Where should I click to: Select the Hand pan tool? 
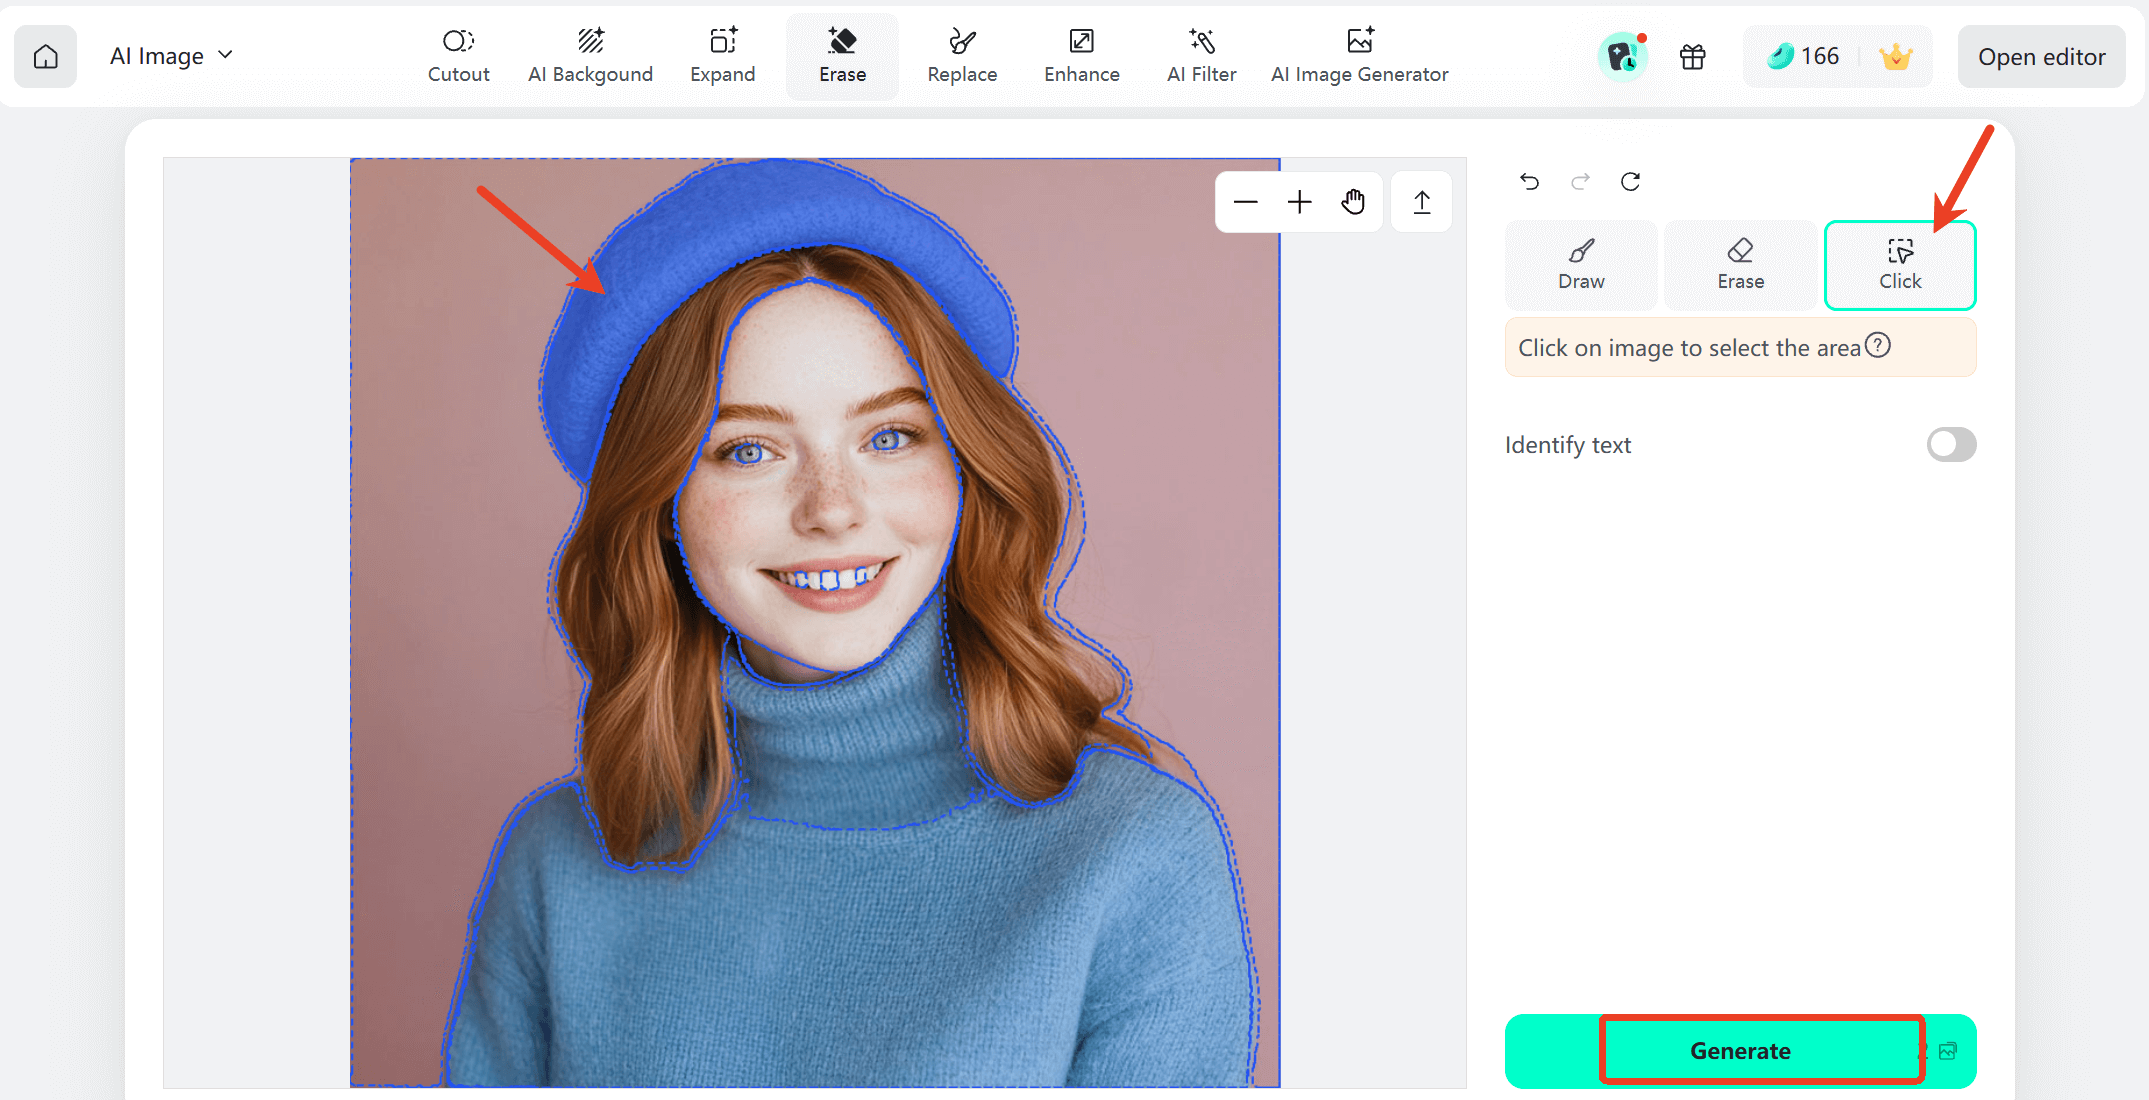pyautogui.click(x=1352, y=201)
